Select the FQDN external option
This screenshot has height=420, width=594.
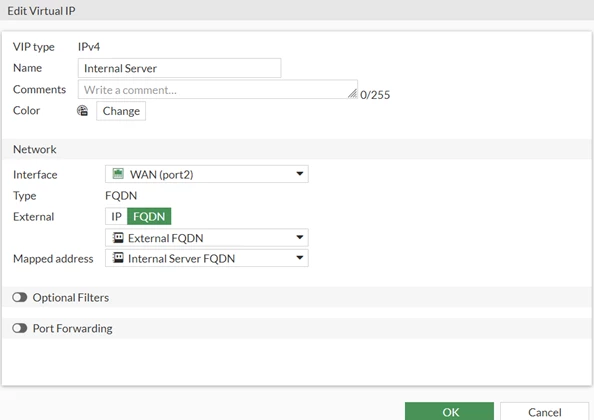[149, 216]
